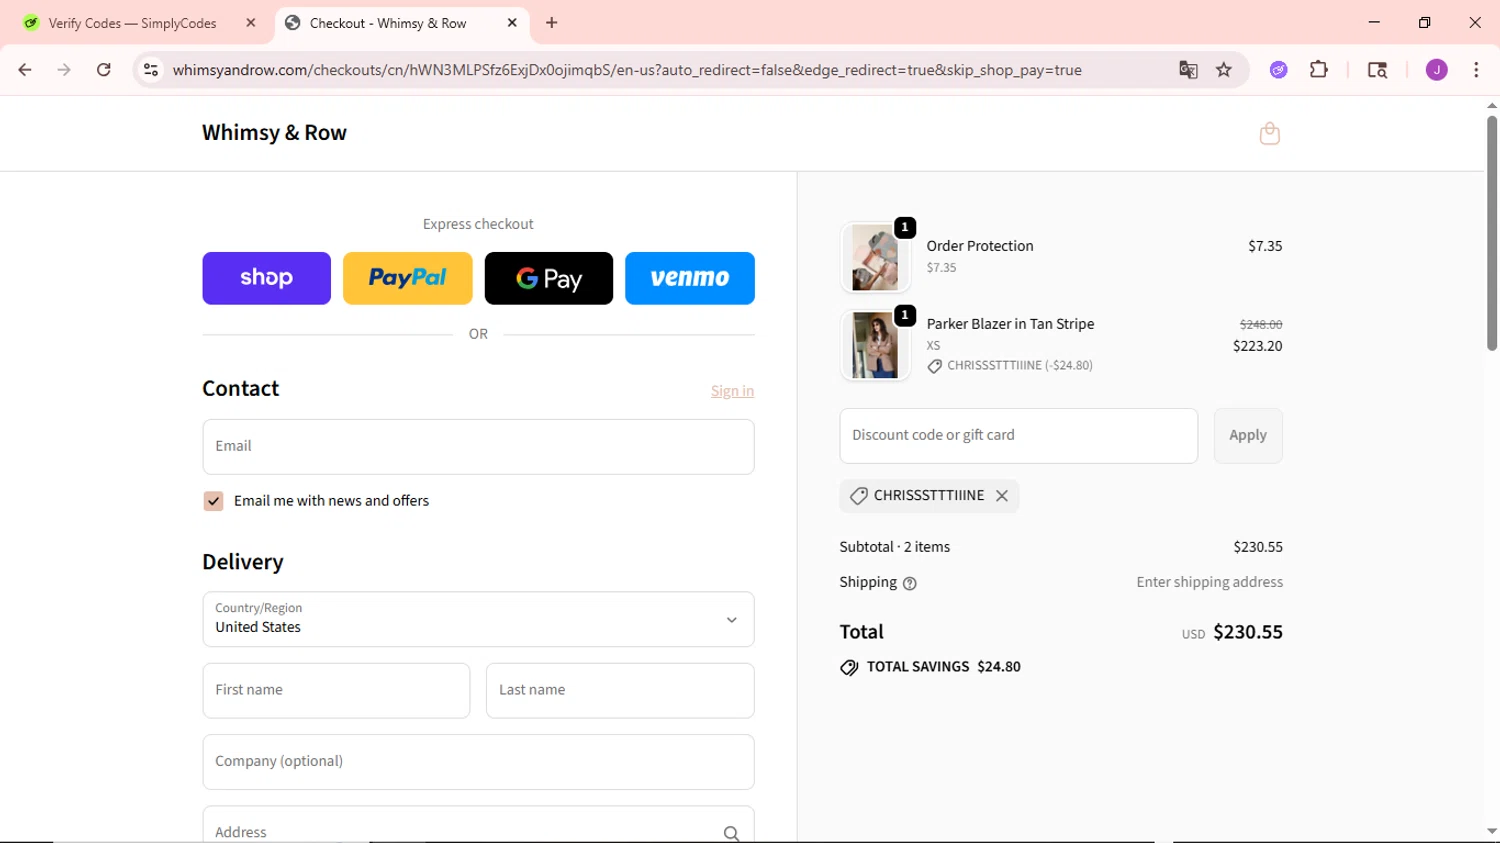
Task: Click the Sign in link
Action: tap(732, 391)
